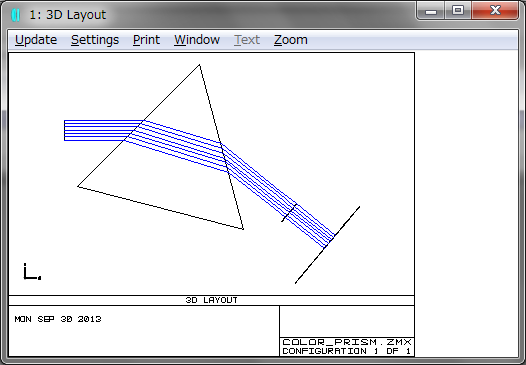
Task: Click the 3D Layout window icon
Action: click(x=16, y=15)
